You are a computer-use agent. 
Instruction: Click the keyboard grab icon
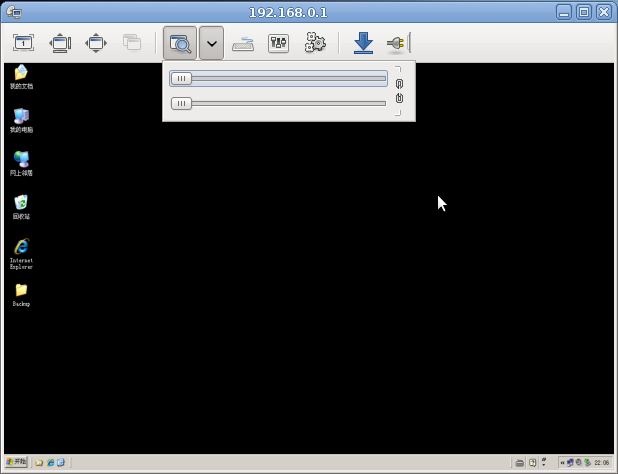click(x=243, y=43)
